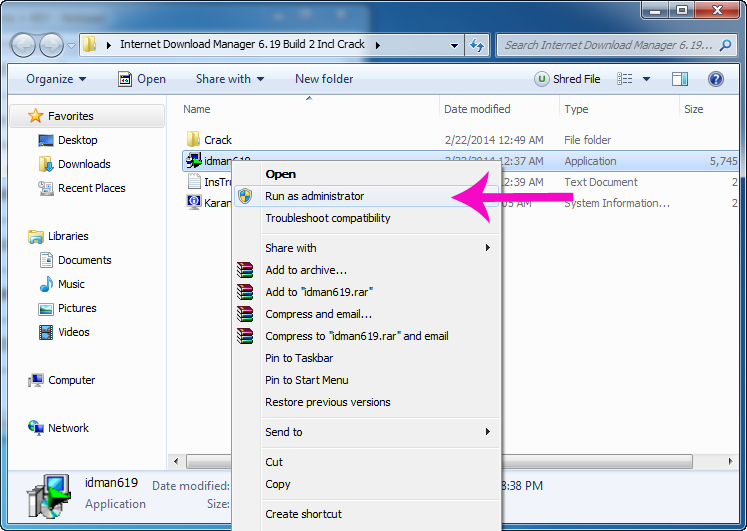Sort by the Date modified column header
747x531 pixels.
coord(477,109)
